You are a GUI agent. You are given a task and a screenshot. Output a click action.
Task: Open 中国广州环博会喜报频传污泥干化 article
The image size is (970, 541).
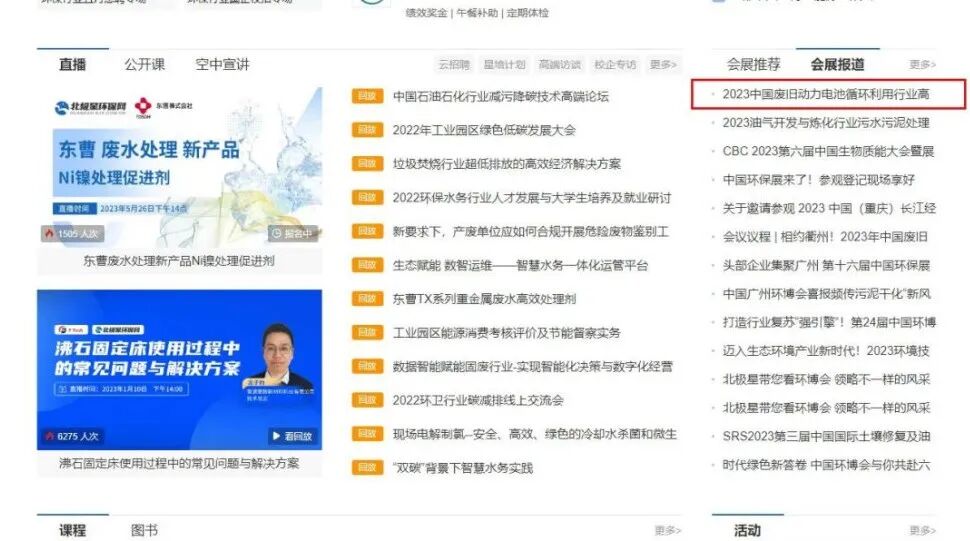tap(826, 294)
